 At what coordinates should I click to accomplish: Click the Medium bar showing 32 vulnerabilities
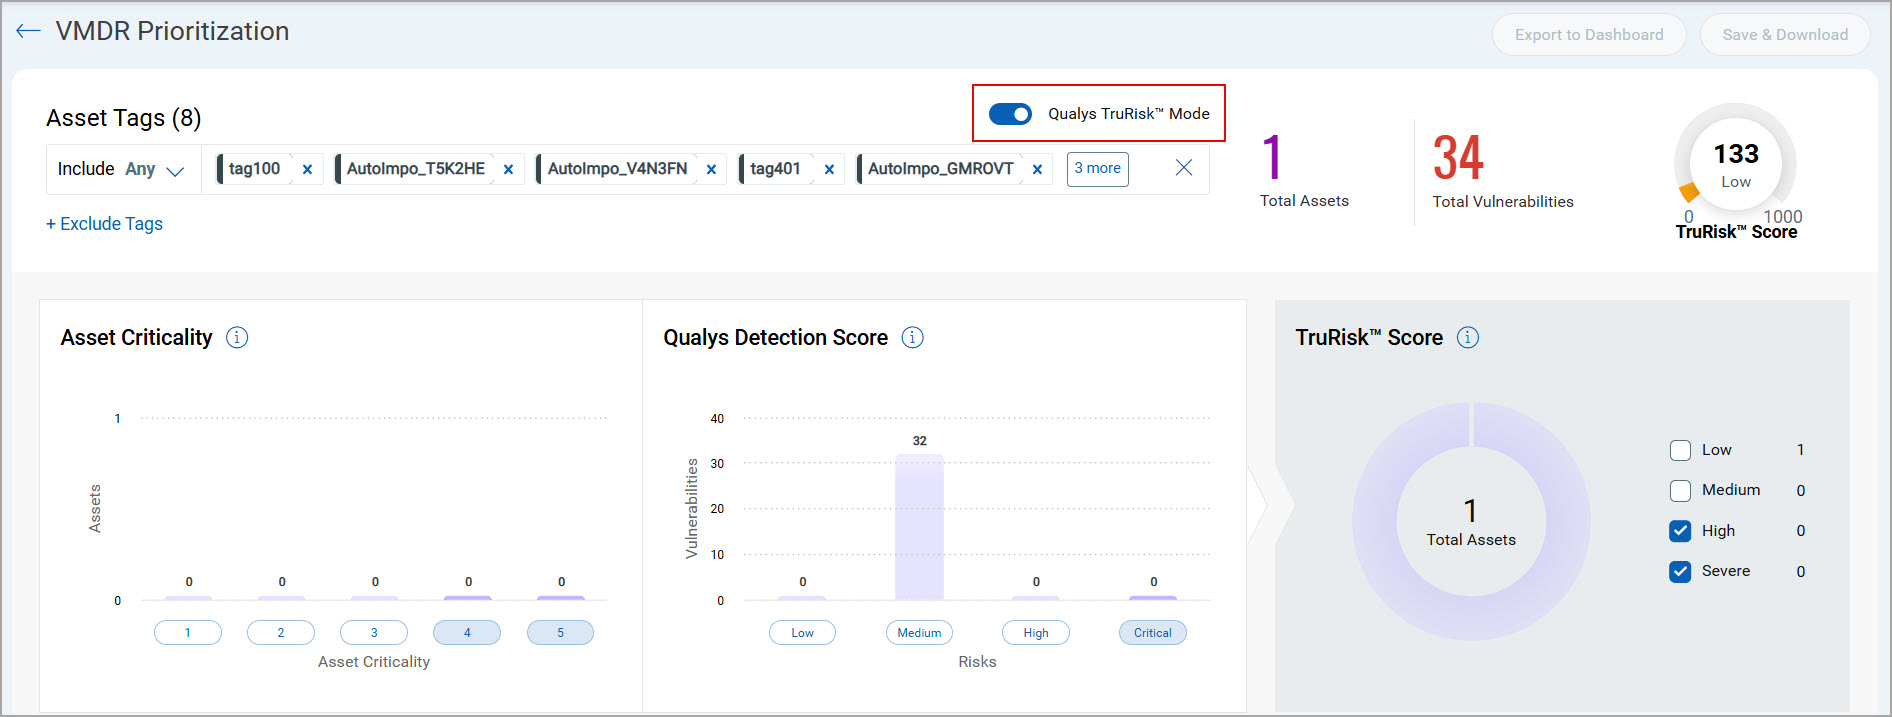[919, 527]
